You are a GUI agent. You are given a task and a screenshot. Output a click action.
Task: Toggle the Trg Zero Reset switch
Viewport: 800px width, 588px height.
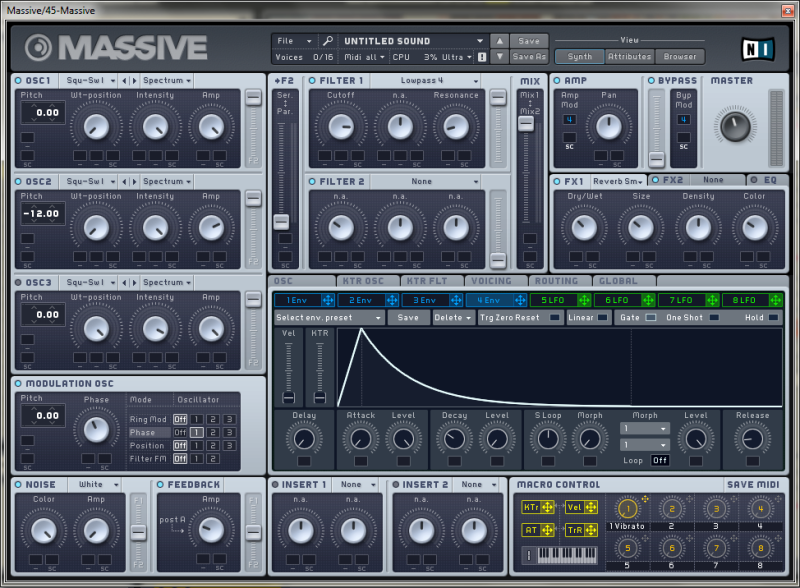coord(554,317)
